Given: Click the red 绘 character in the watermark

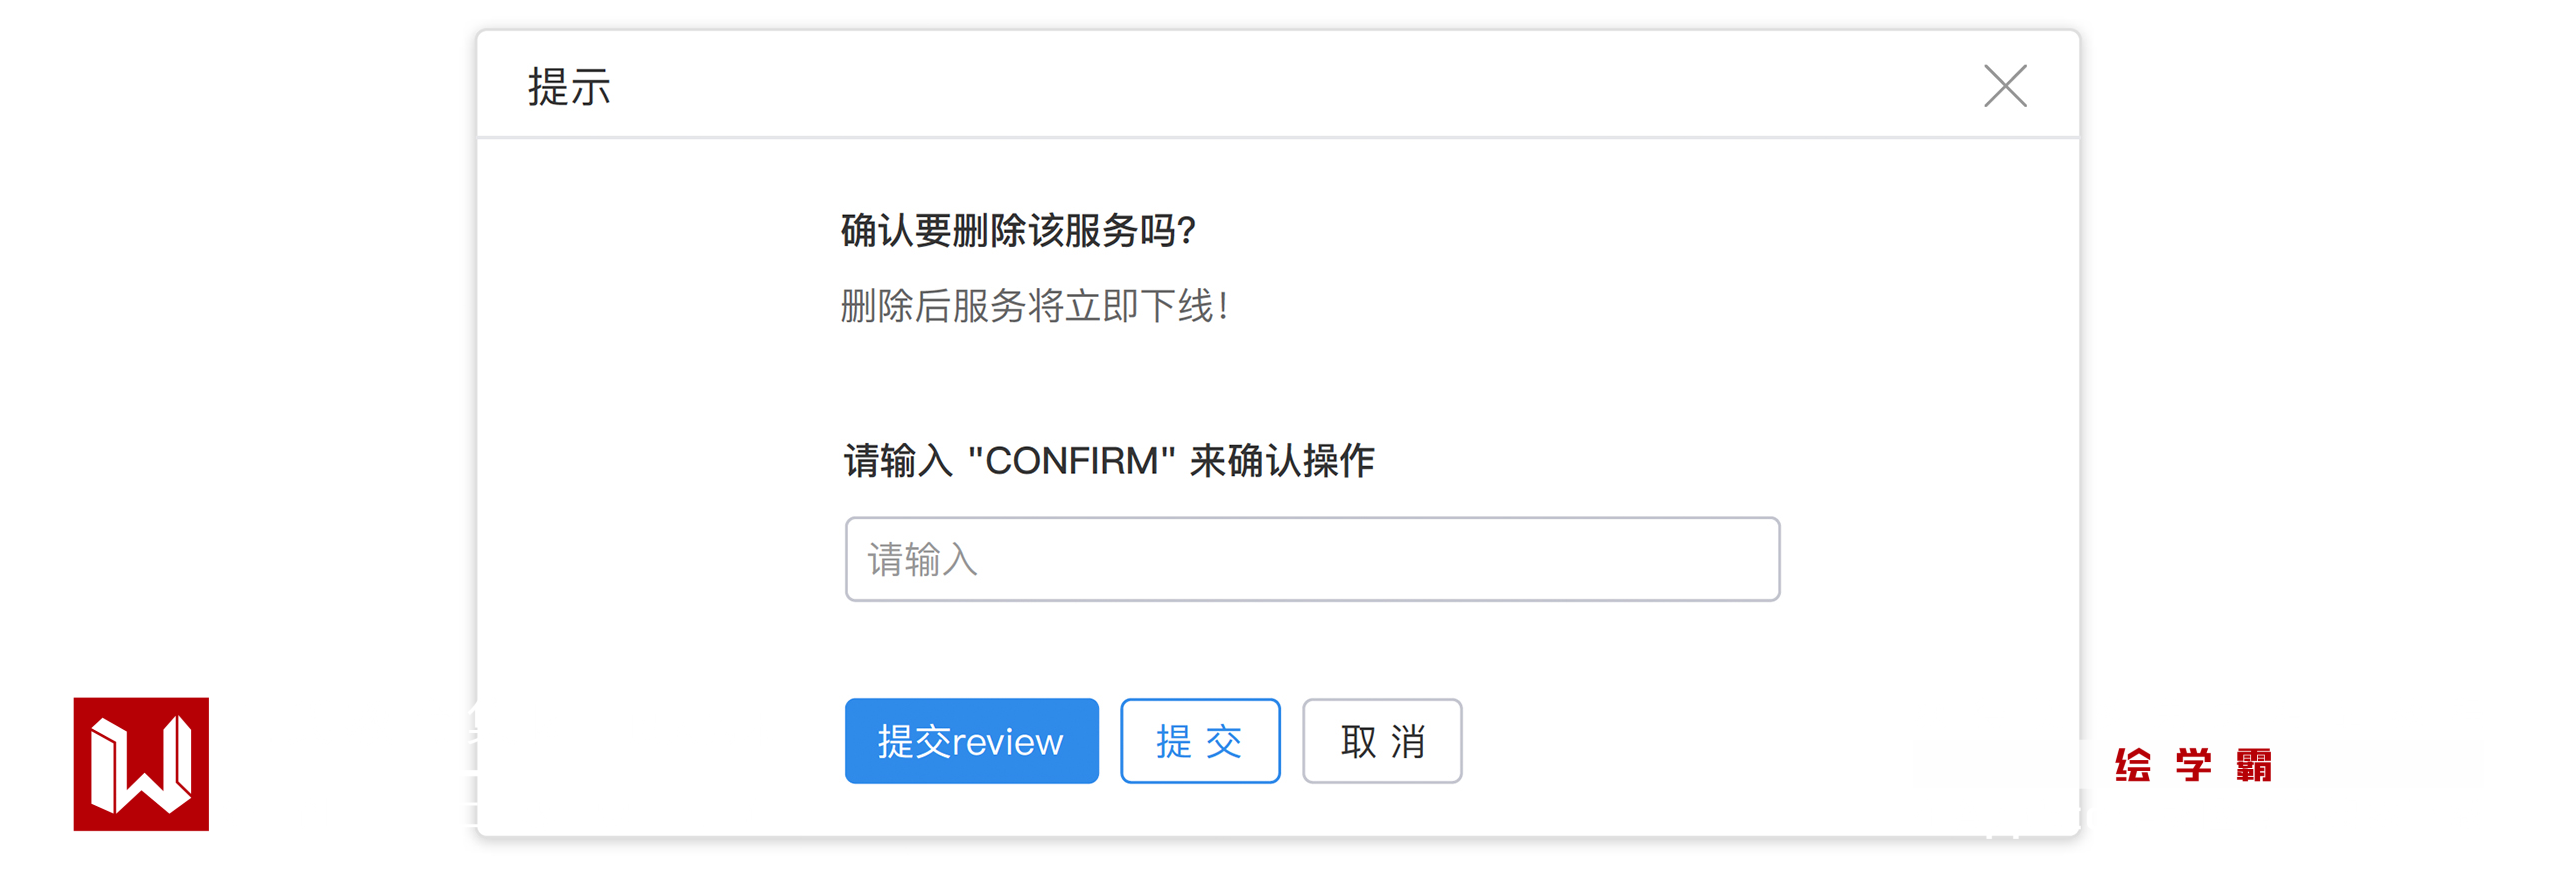Looking at the screenshot, I should (2132, 766).
